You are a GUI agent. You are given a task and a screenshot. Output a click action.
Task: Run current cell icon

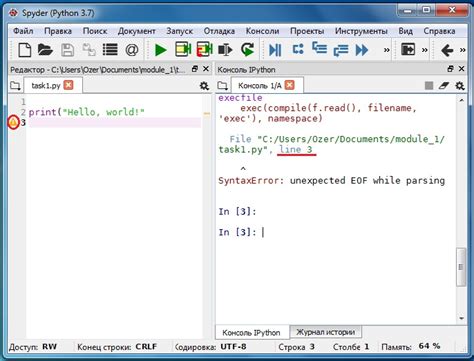tap(183, 50)
